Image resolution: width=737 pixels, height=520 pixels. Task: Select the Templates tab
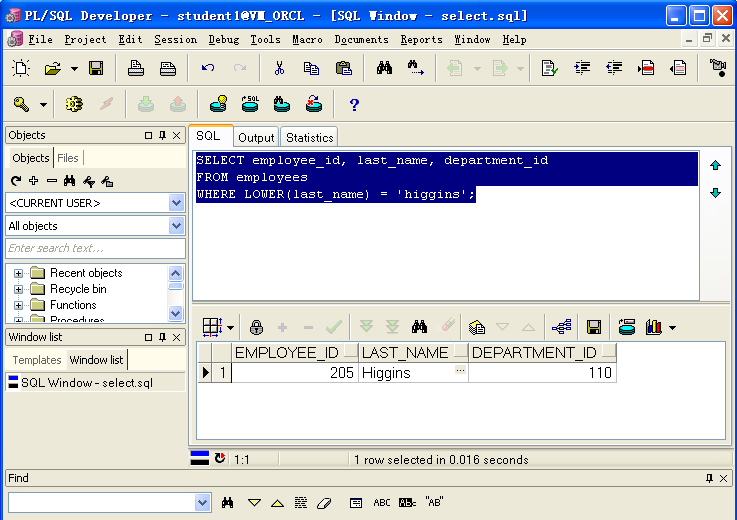pos(37,360)
